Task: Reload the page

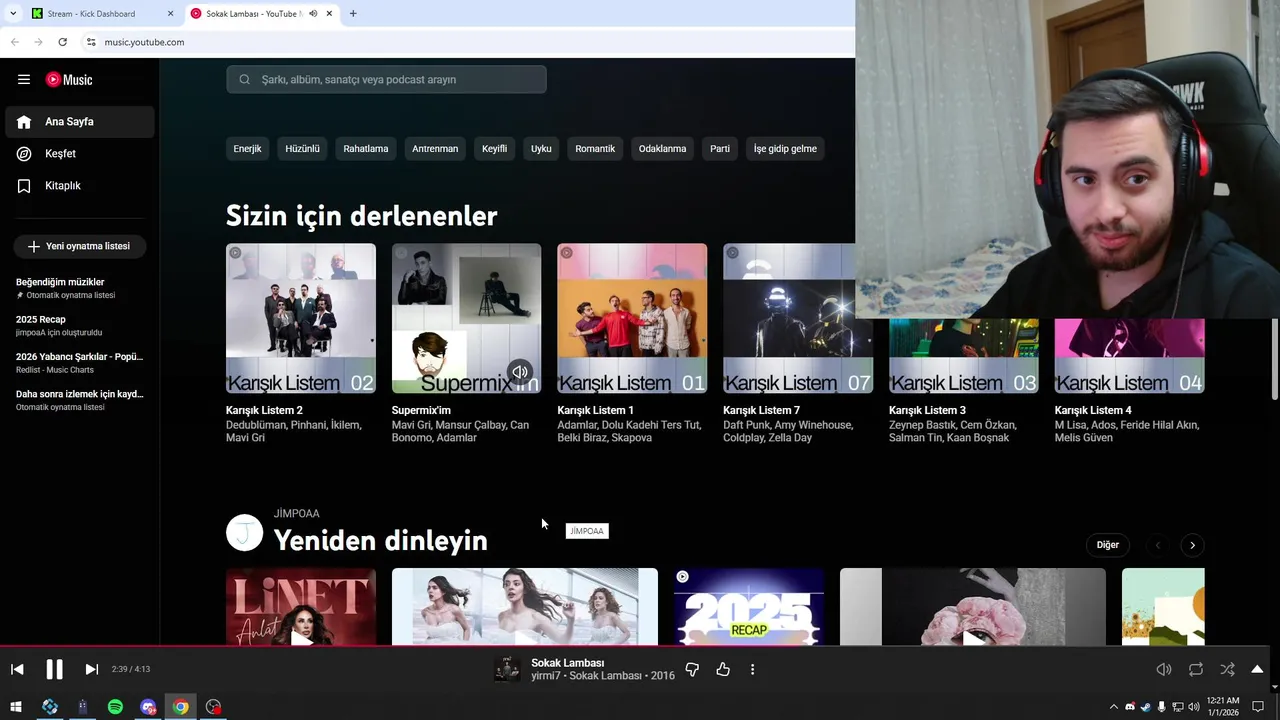Action: (x=62, y=42)
